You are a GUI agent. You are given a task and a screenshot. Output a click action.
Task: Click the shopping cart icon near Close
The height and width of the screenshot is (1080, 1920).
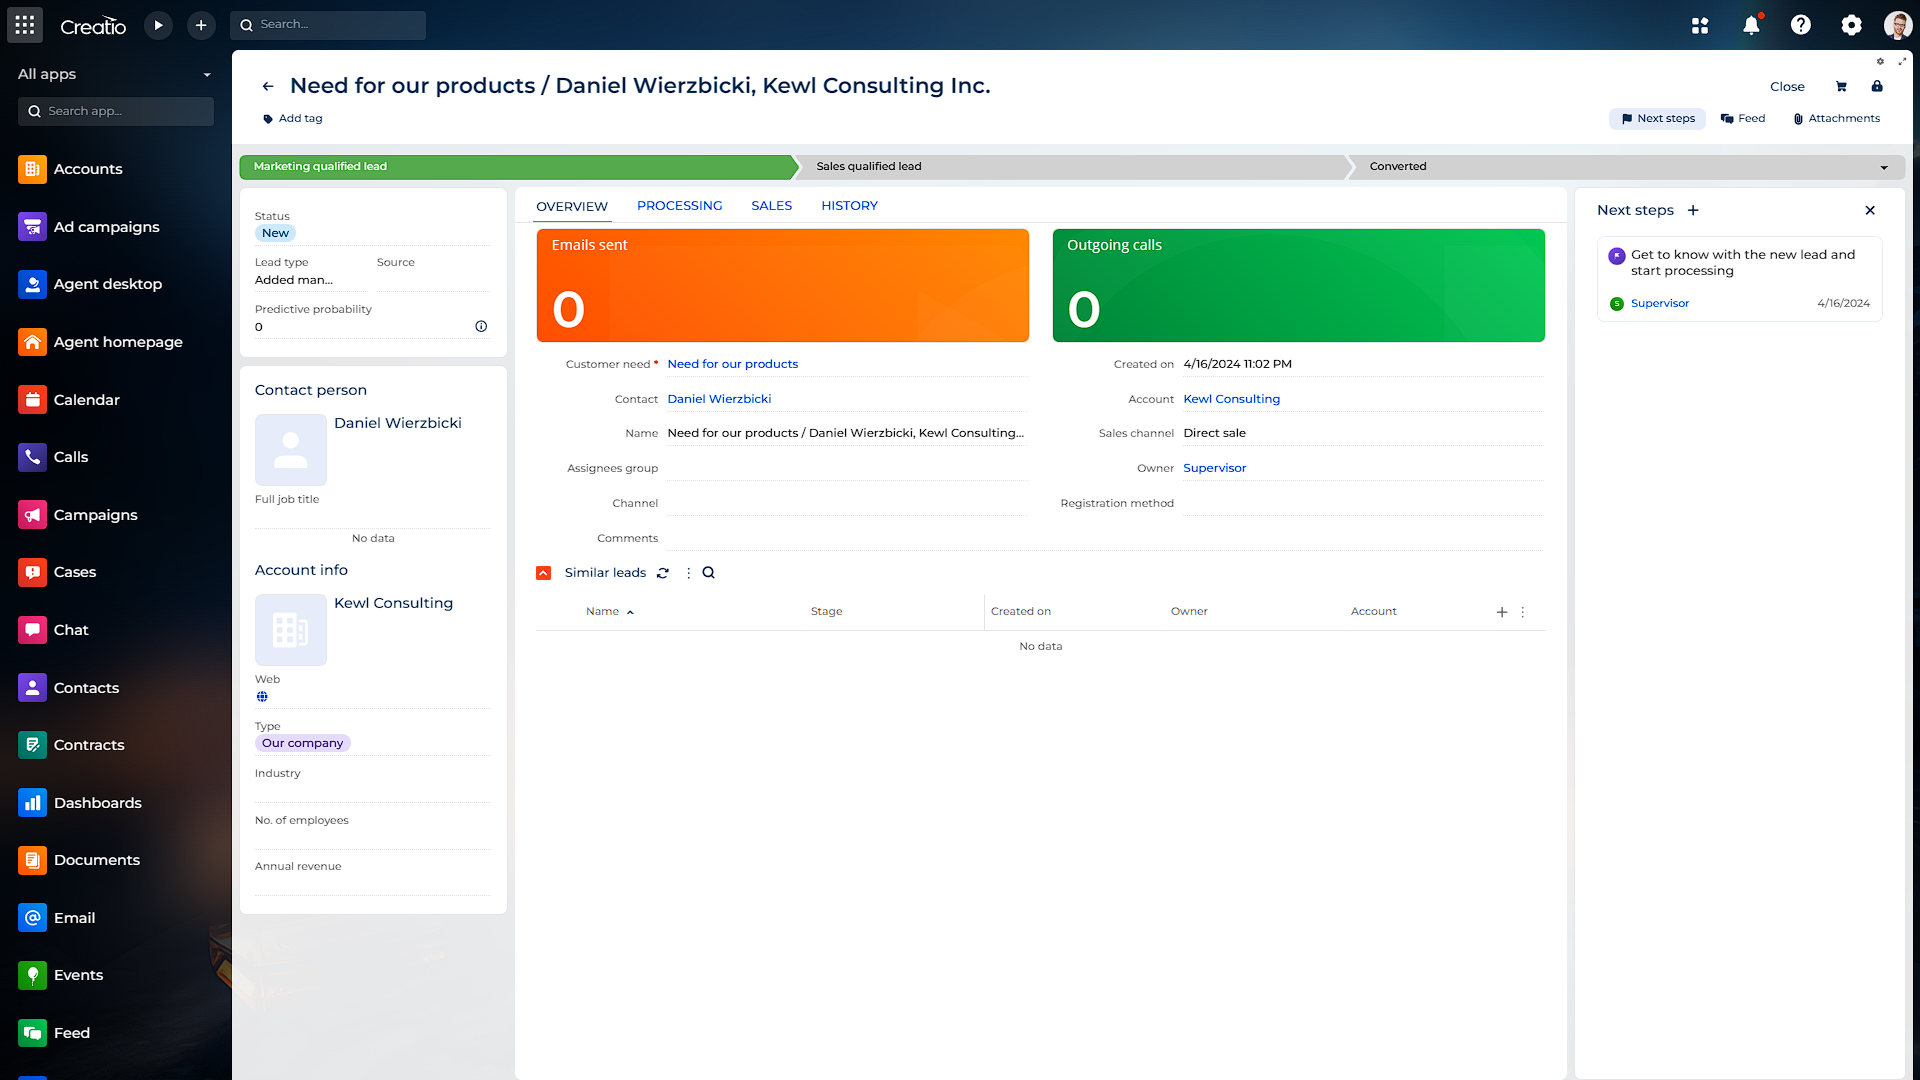point(1841,87)
